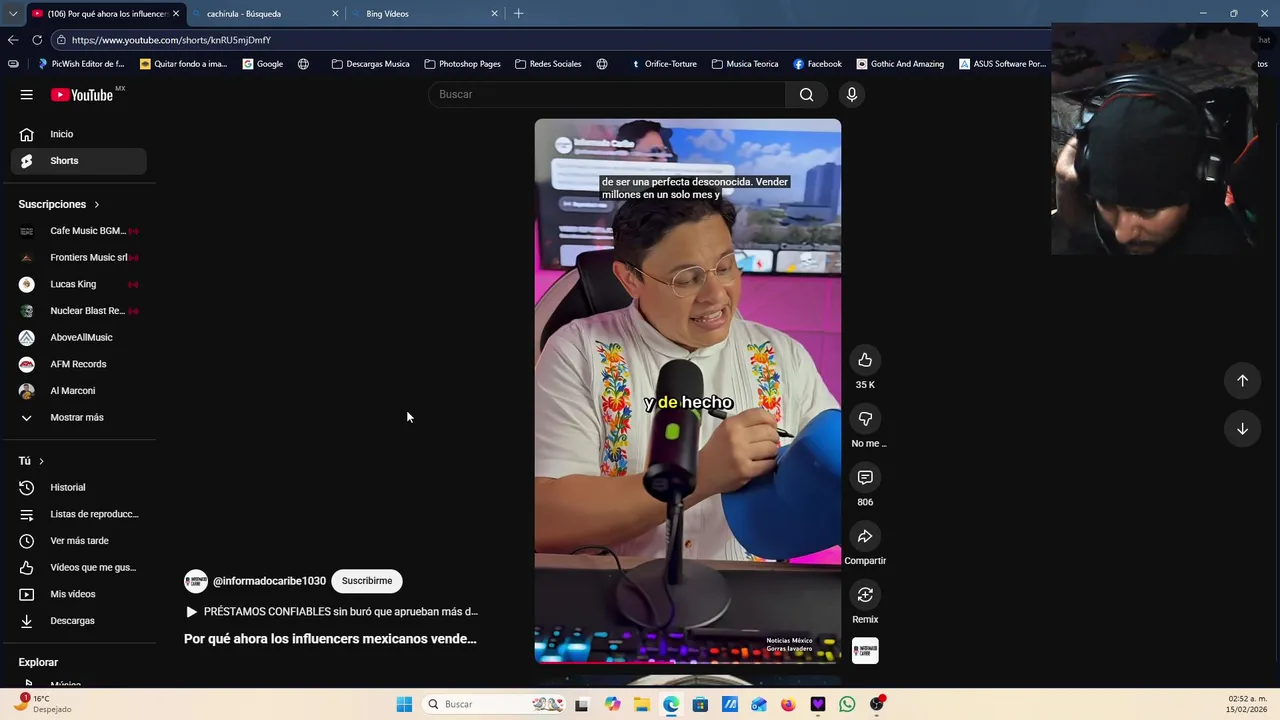Viewport: 1280px width, 720px height.
Task: Open Listas de reproducción
Action: [x=78, y=514]
